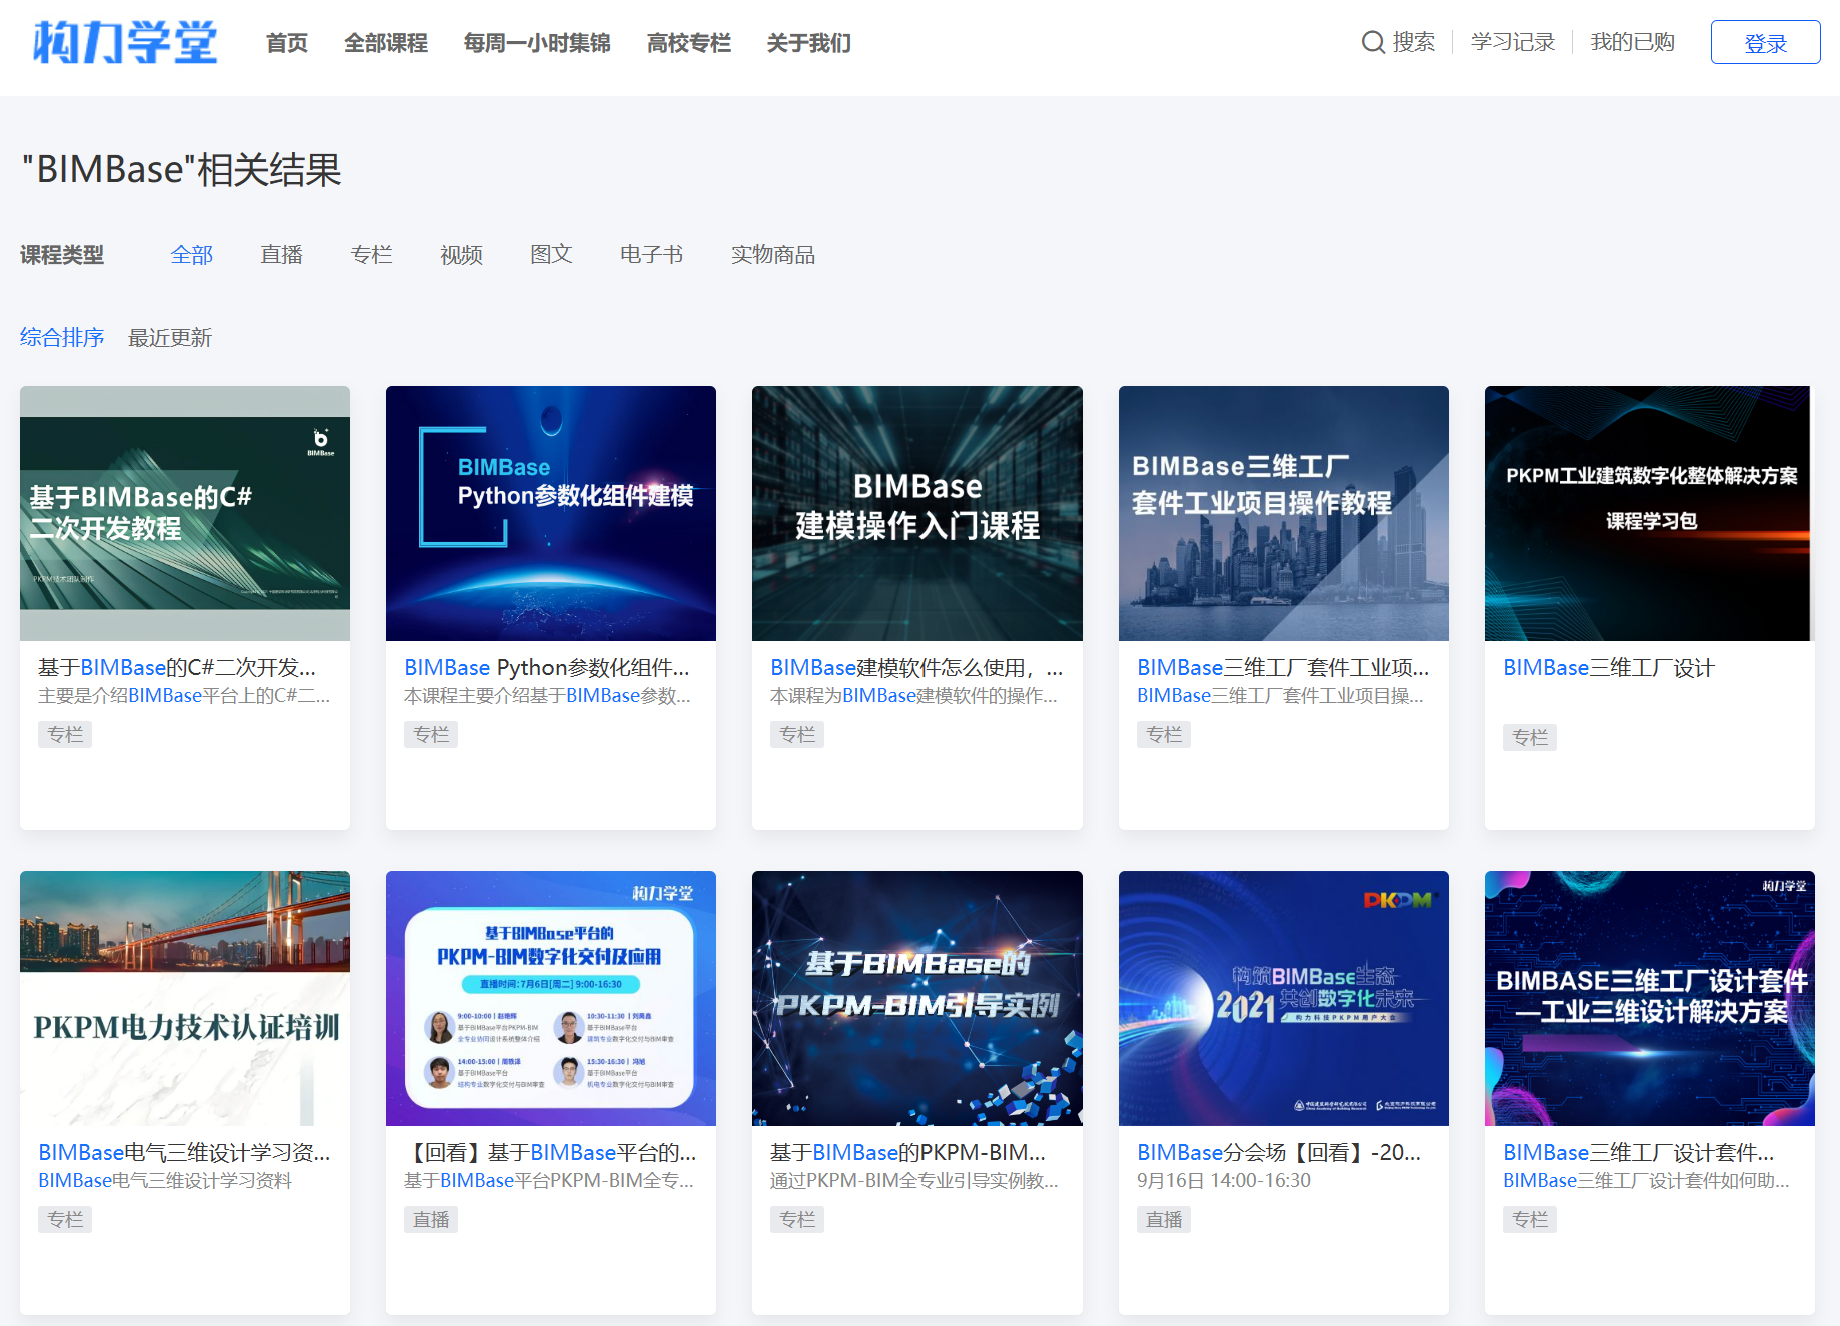Click description BIMBase电气三维设计学习资料

165,1180
